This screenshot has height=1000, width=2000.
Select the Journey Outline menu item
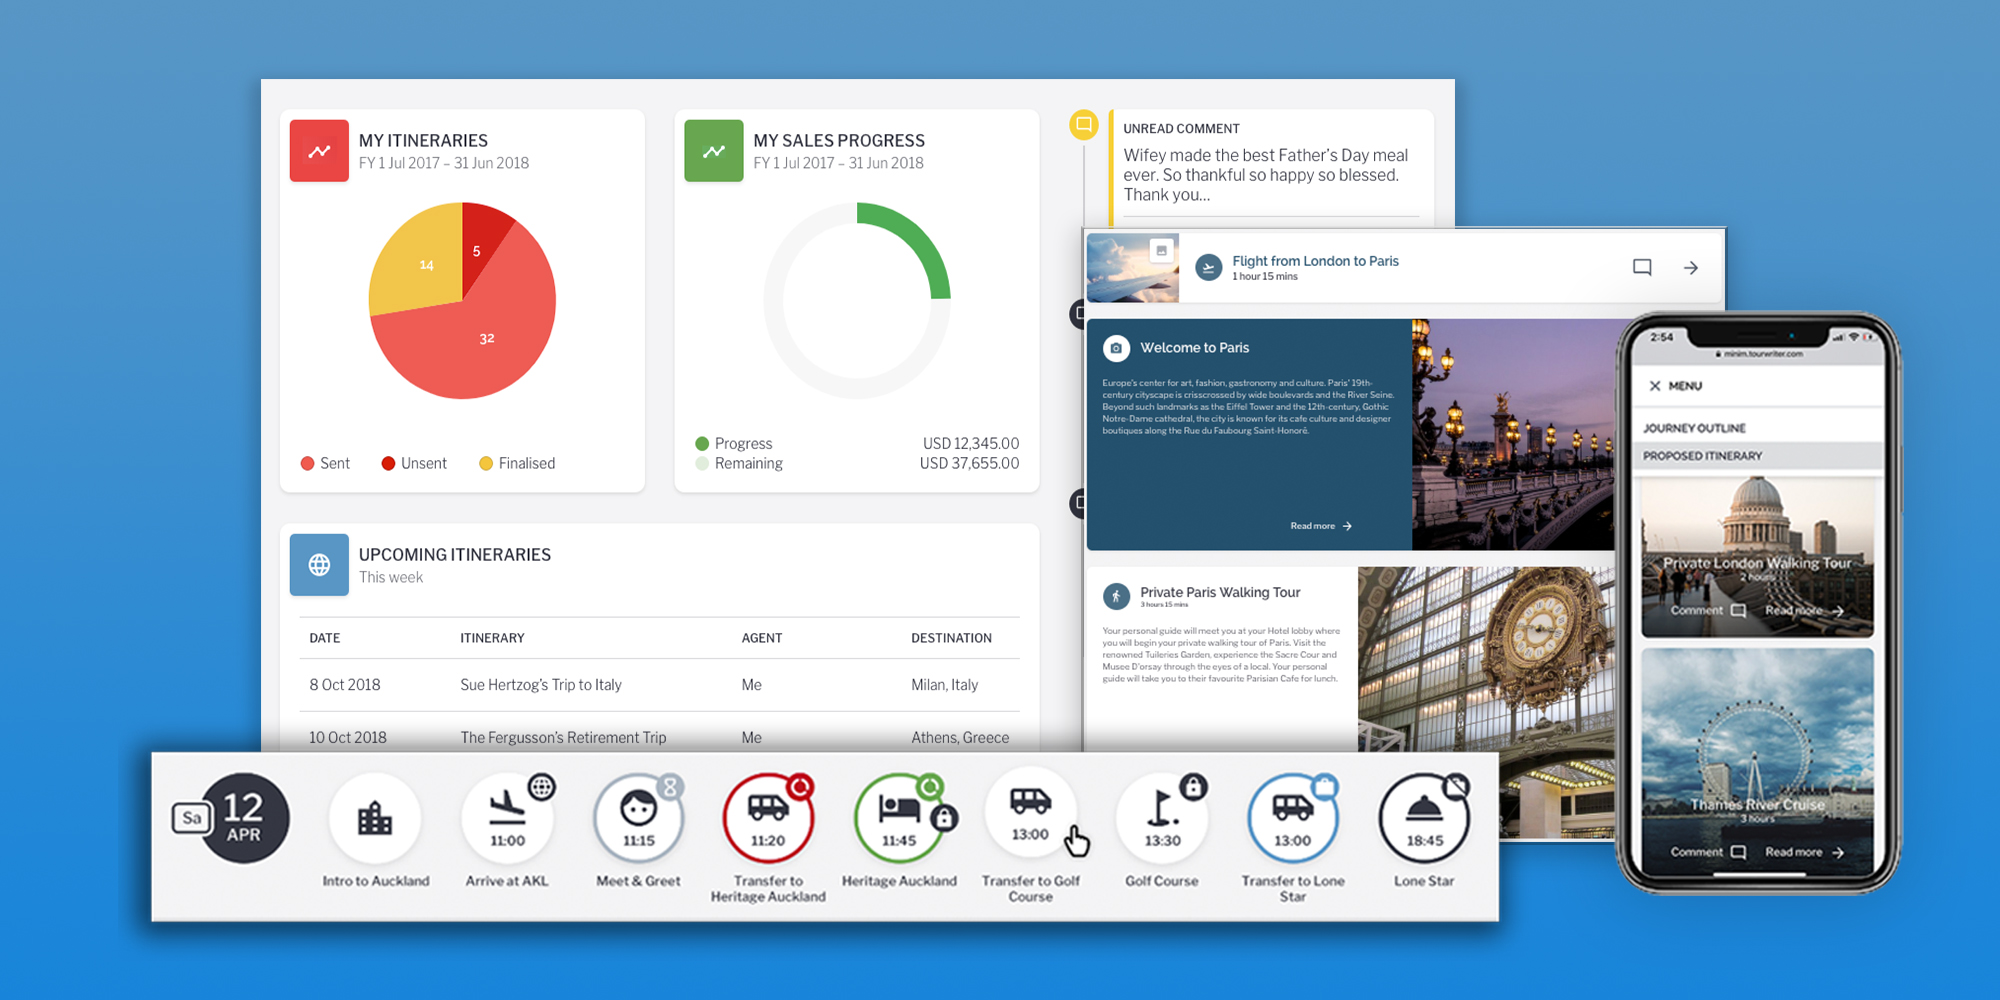click(1694, 428)
